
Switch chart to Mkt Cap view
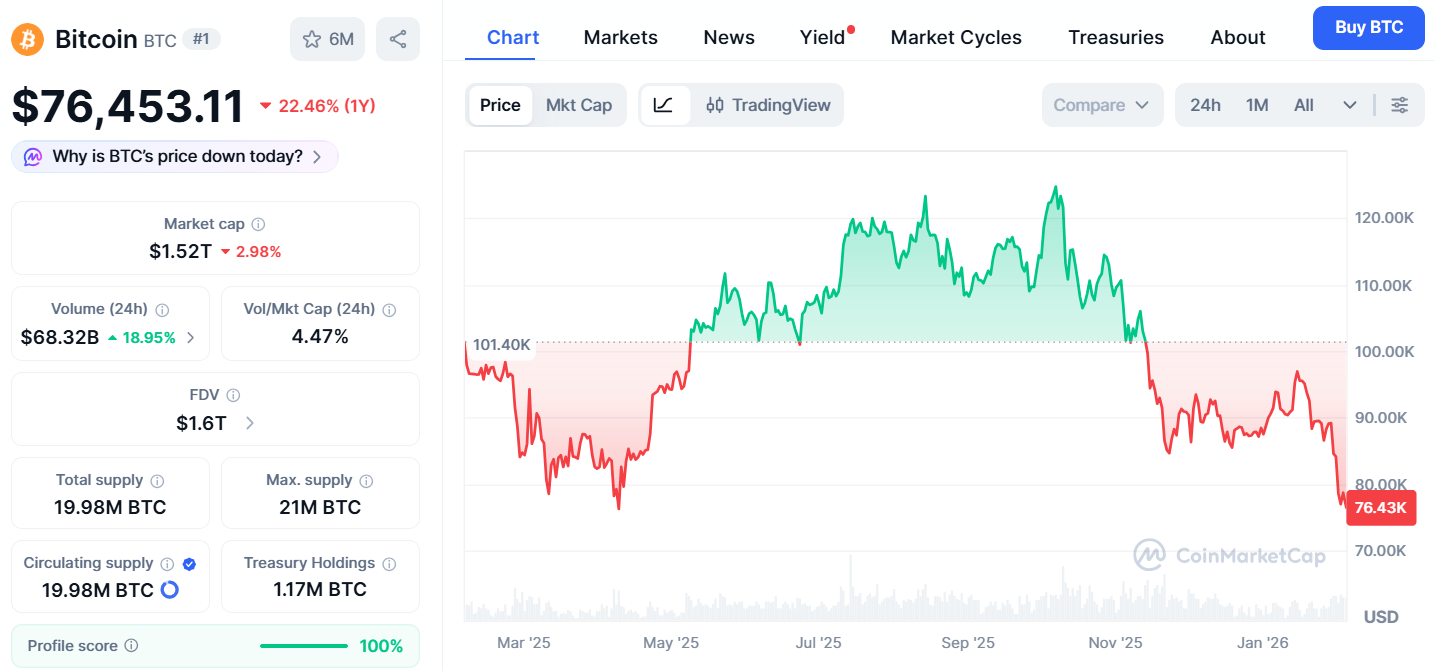pyautogui.click(x=578, y=105)
